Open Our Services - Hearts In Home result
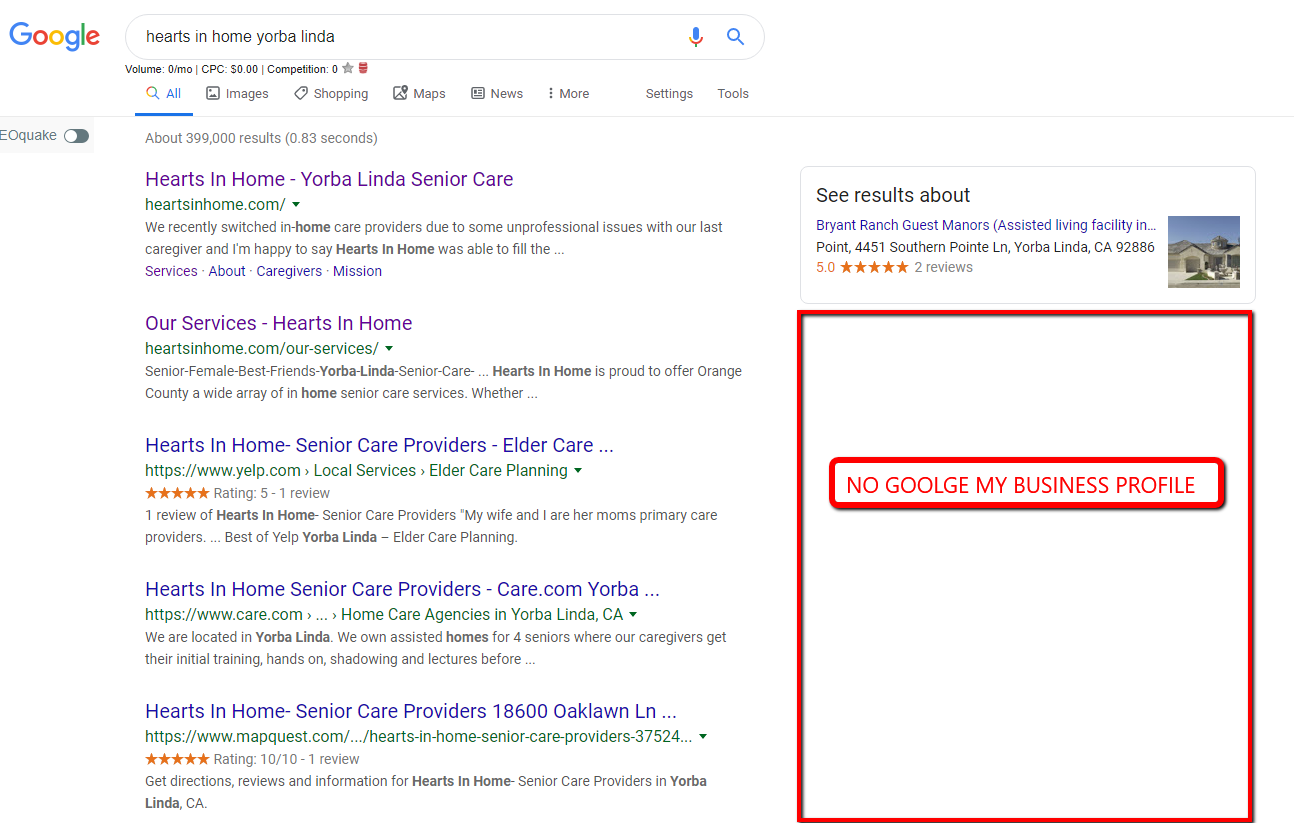The height and width of the screenshot is (823, 1294). (278, 323)
